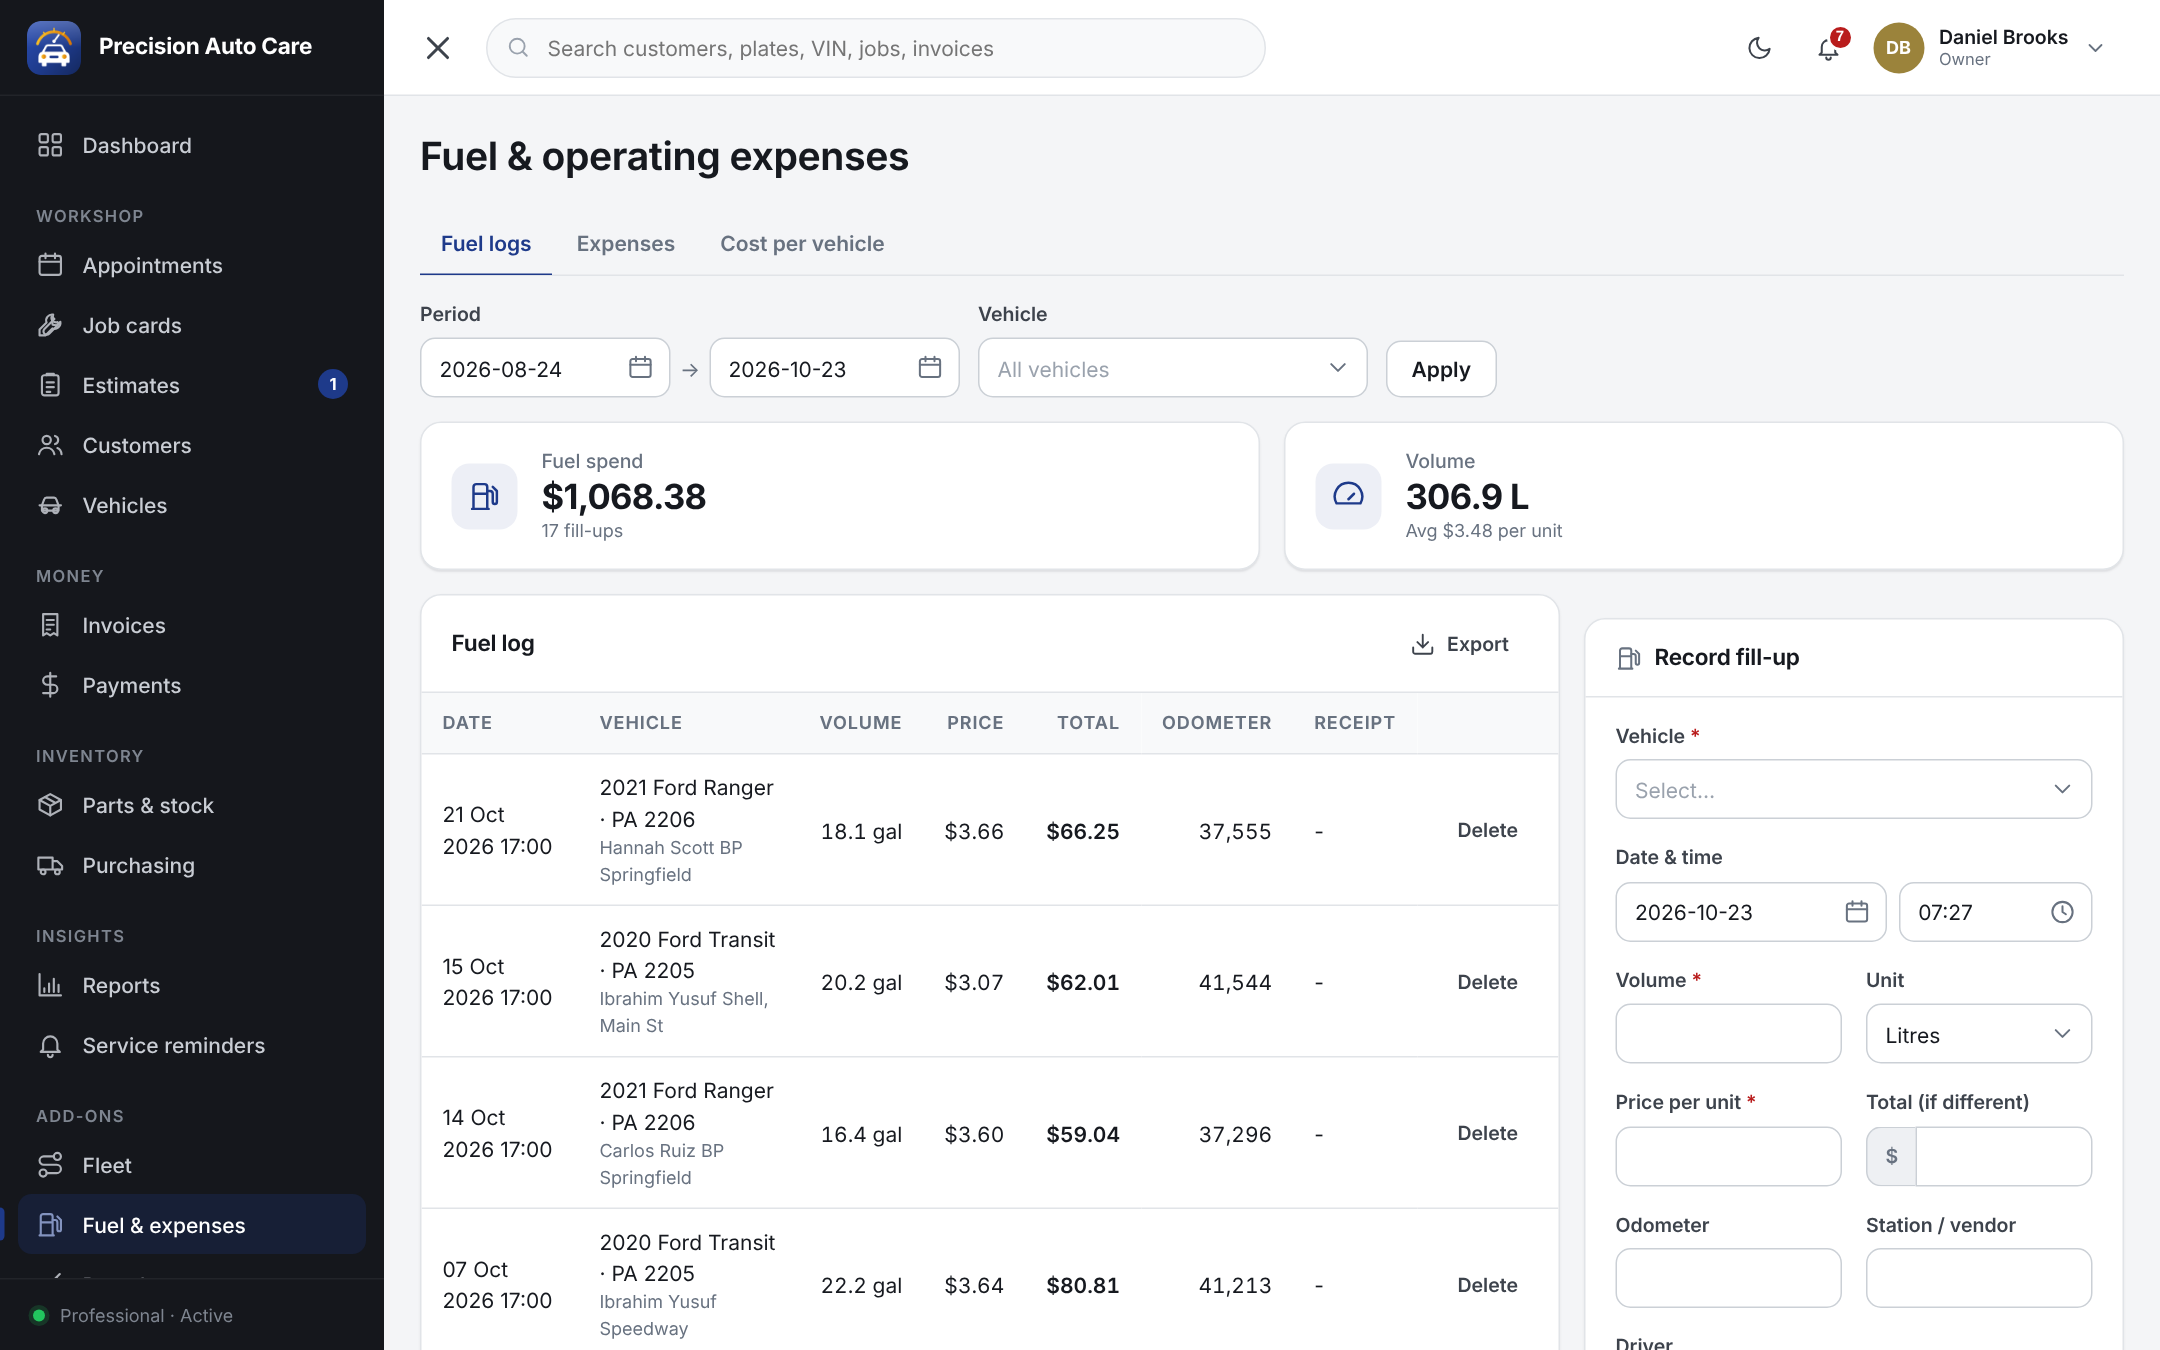Sort by the ODOMETER column header

tap(1216, 722)
